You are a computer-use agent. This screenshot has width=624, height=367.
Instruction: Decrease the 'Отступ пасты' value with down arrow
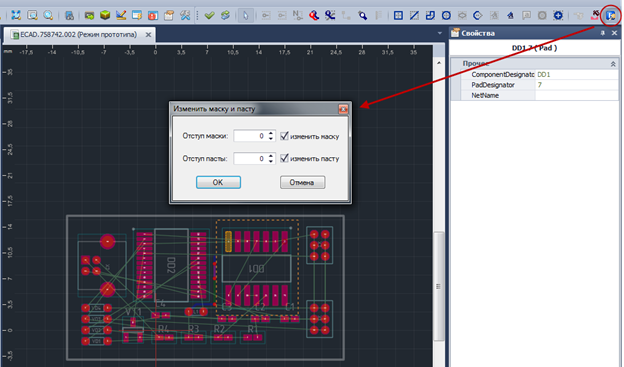pyautogui.click(x=271, y=161)
